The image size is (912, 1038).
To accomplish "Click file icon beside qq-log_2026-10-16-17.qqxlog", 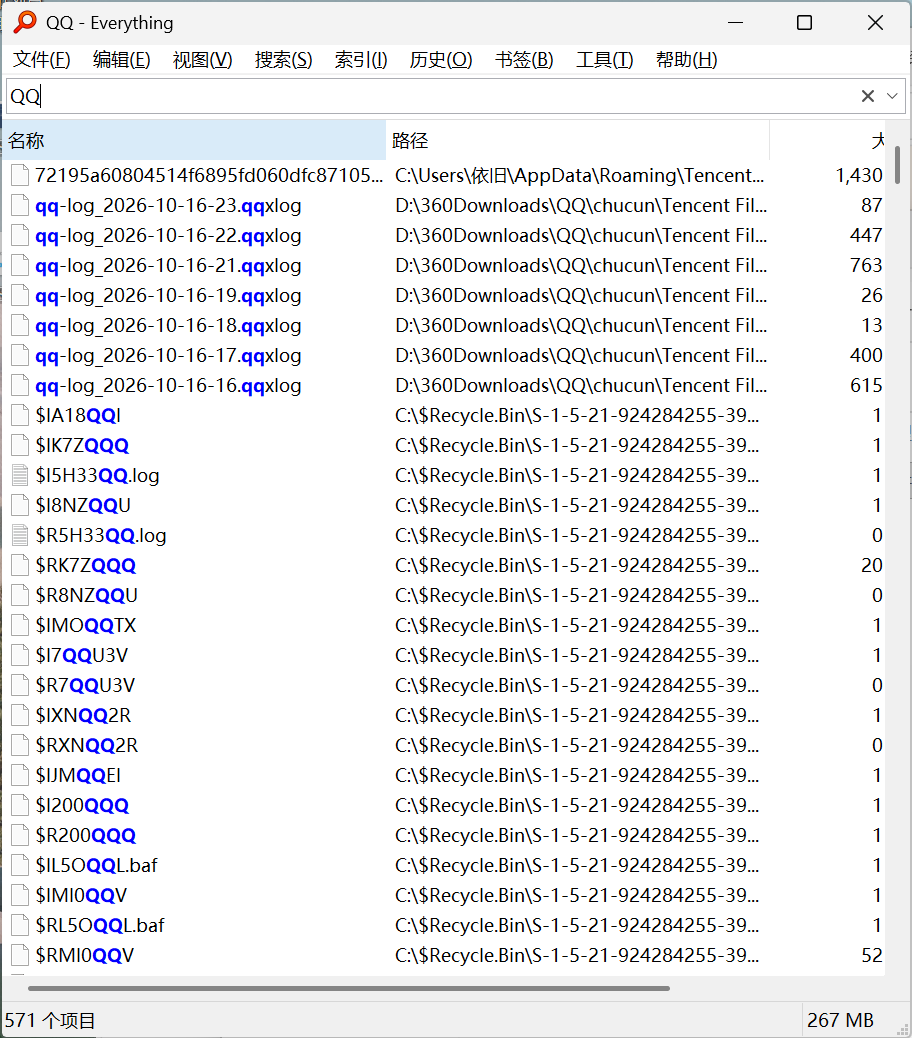I will point(21,355).
